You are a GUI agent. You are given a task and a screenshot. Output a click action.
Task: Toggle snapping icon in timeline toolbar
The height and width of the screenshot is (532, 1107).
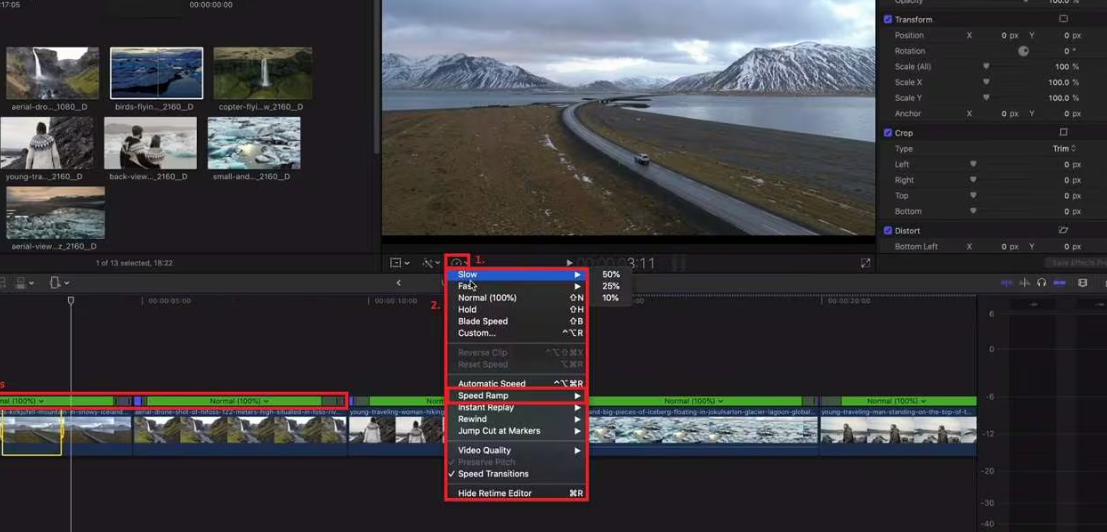[x=1059, y=282]
